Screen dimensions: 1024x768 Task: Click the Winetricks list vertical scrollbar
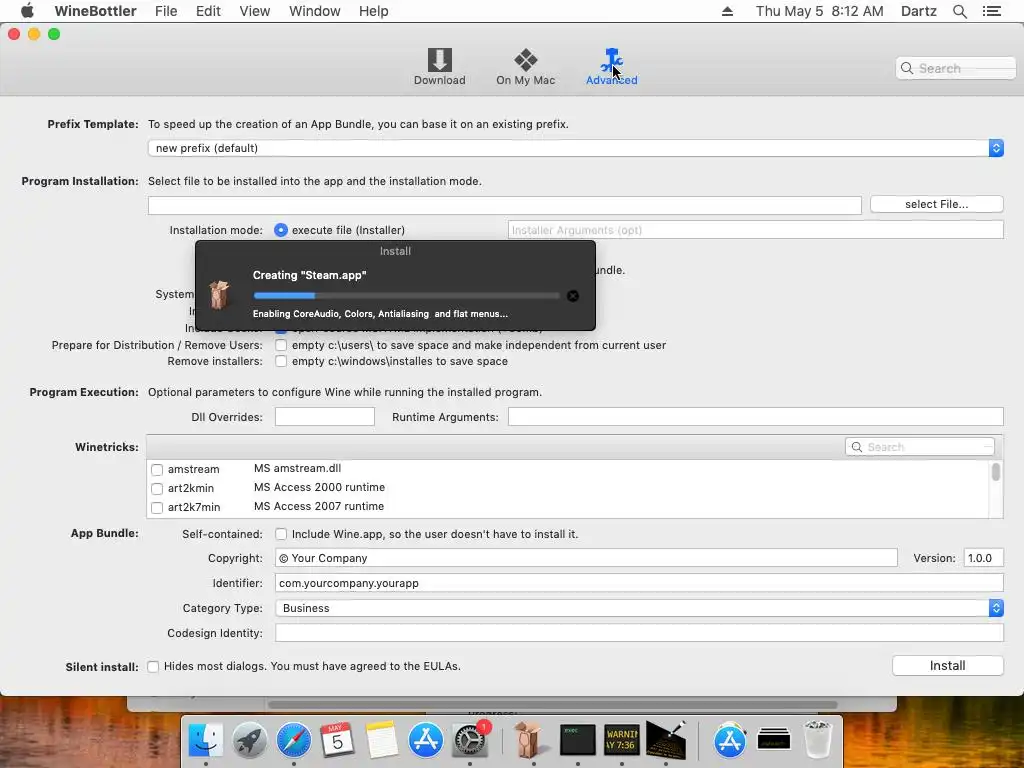996,472
